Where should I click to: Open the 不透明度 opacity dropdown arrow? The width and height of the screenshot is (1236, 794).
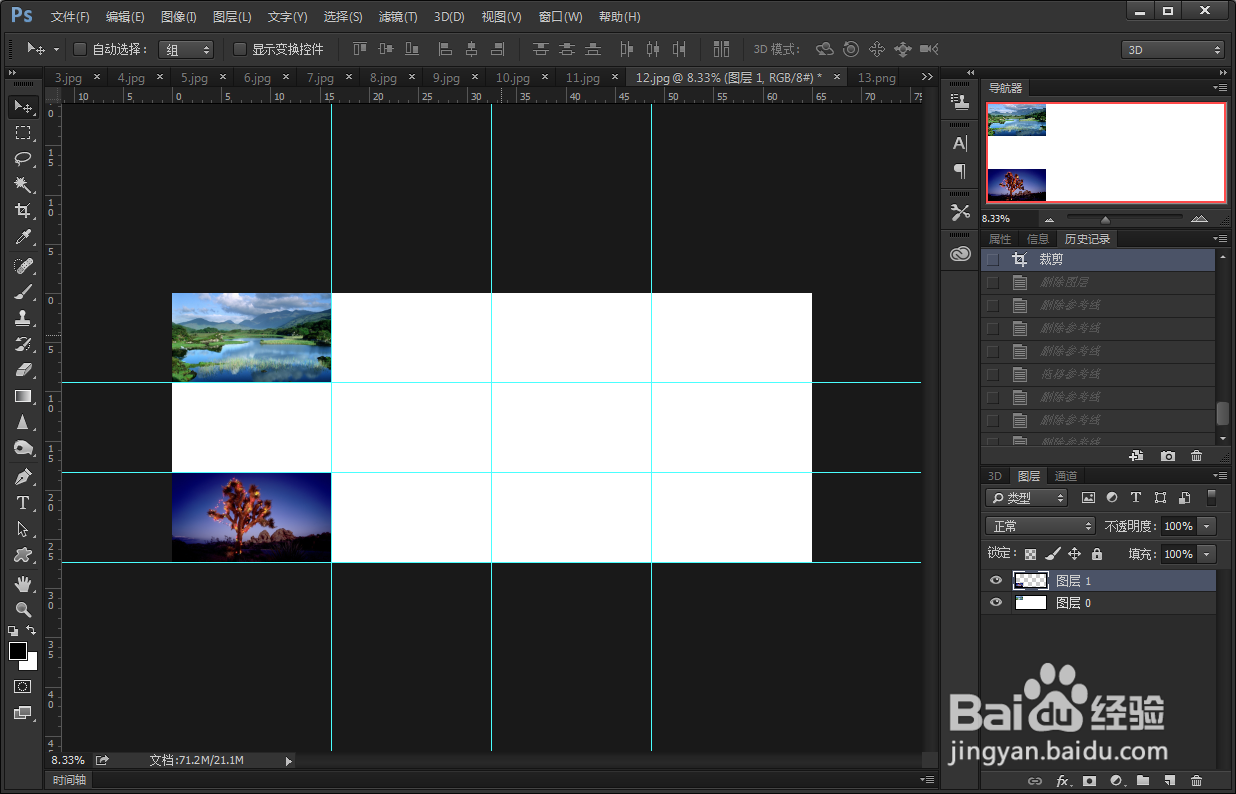pyautogui.click(x=1207, y=526)
